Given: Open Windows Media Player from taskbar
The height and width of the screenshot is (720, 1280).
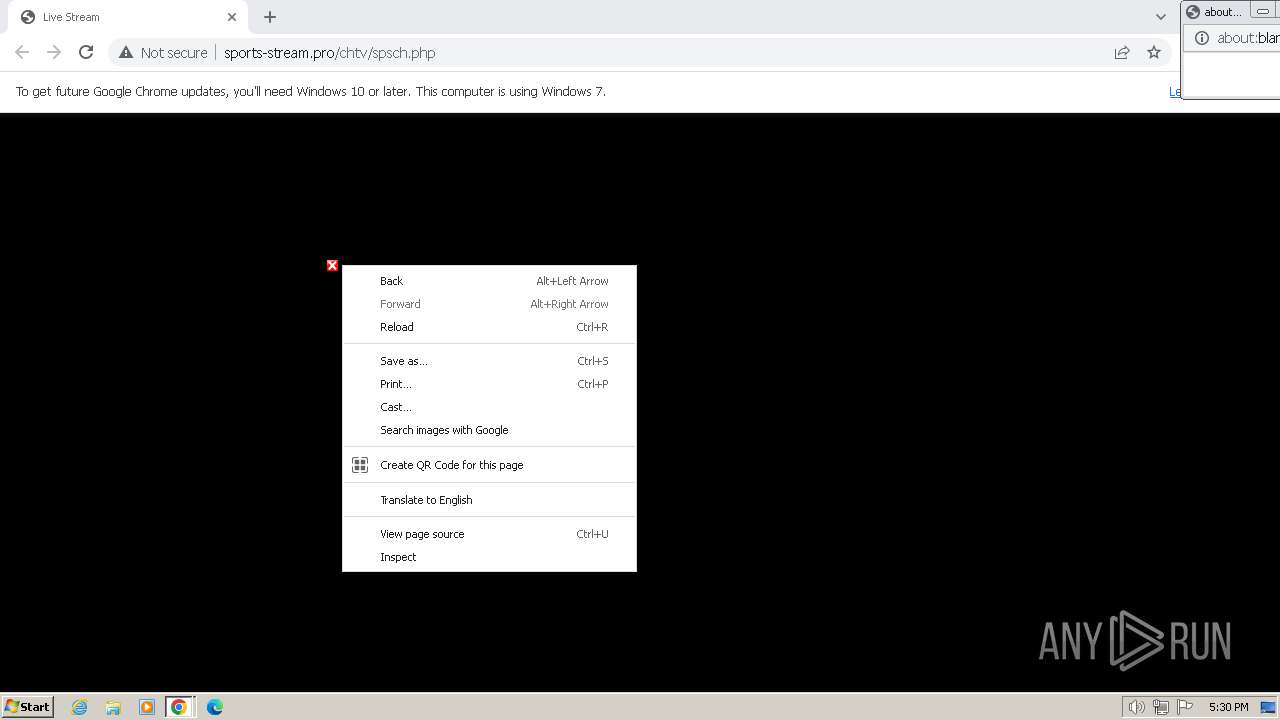Looking at the screenshot, I should 146,707.
